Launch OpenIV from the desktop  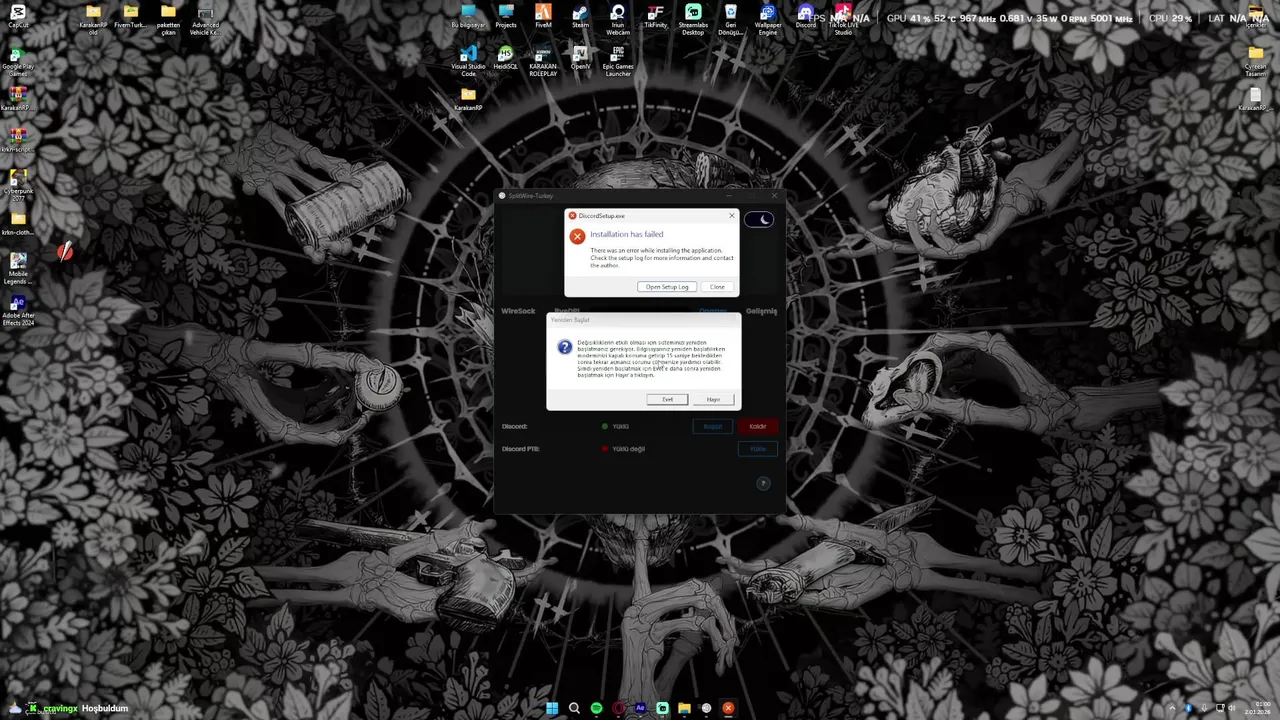(580, 58)
